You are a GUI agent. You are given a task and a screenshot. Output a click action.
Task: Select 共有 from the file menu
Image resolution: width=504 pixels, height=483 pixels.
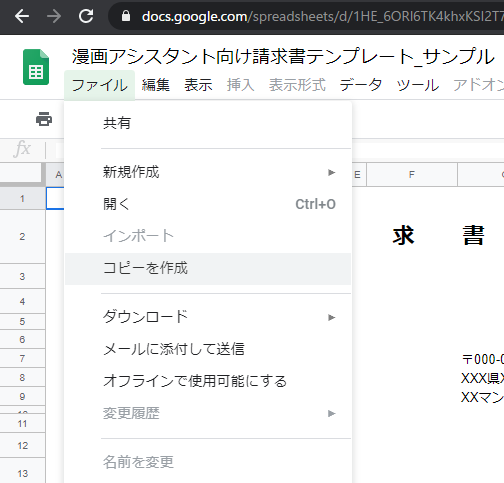[208, 123]
